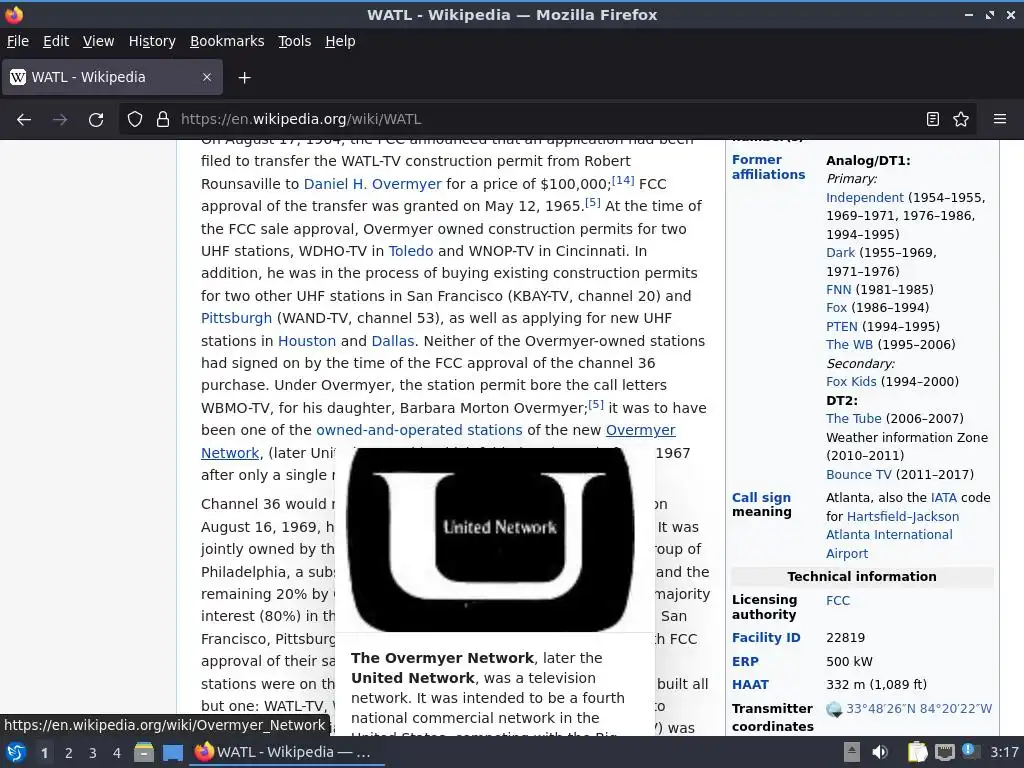Open the Pittsburgh link
This screenshot has height=768, width=1024.
pyautogui.click(x=236, y=318)
